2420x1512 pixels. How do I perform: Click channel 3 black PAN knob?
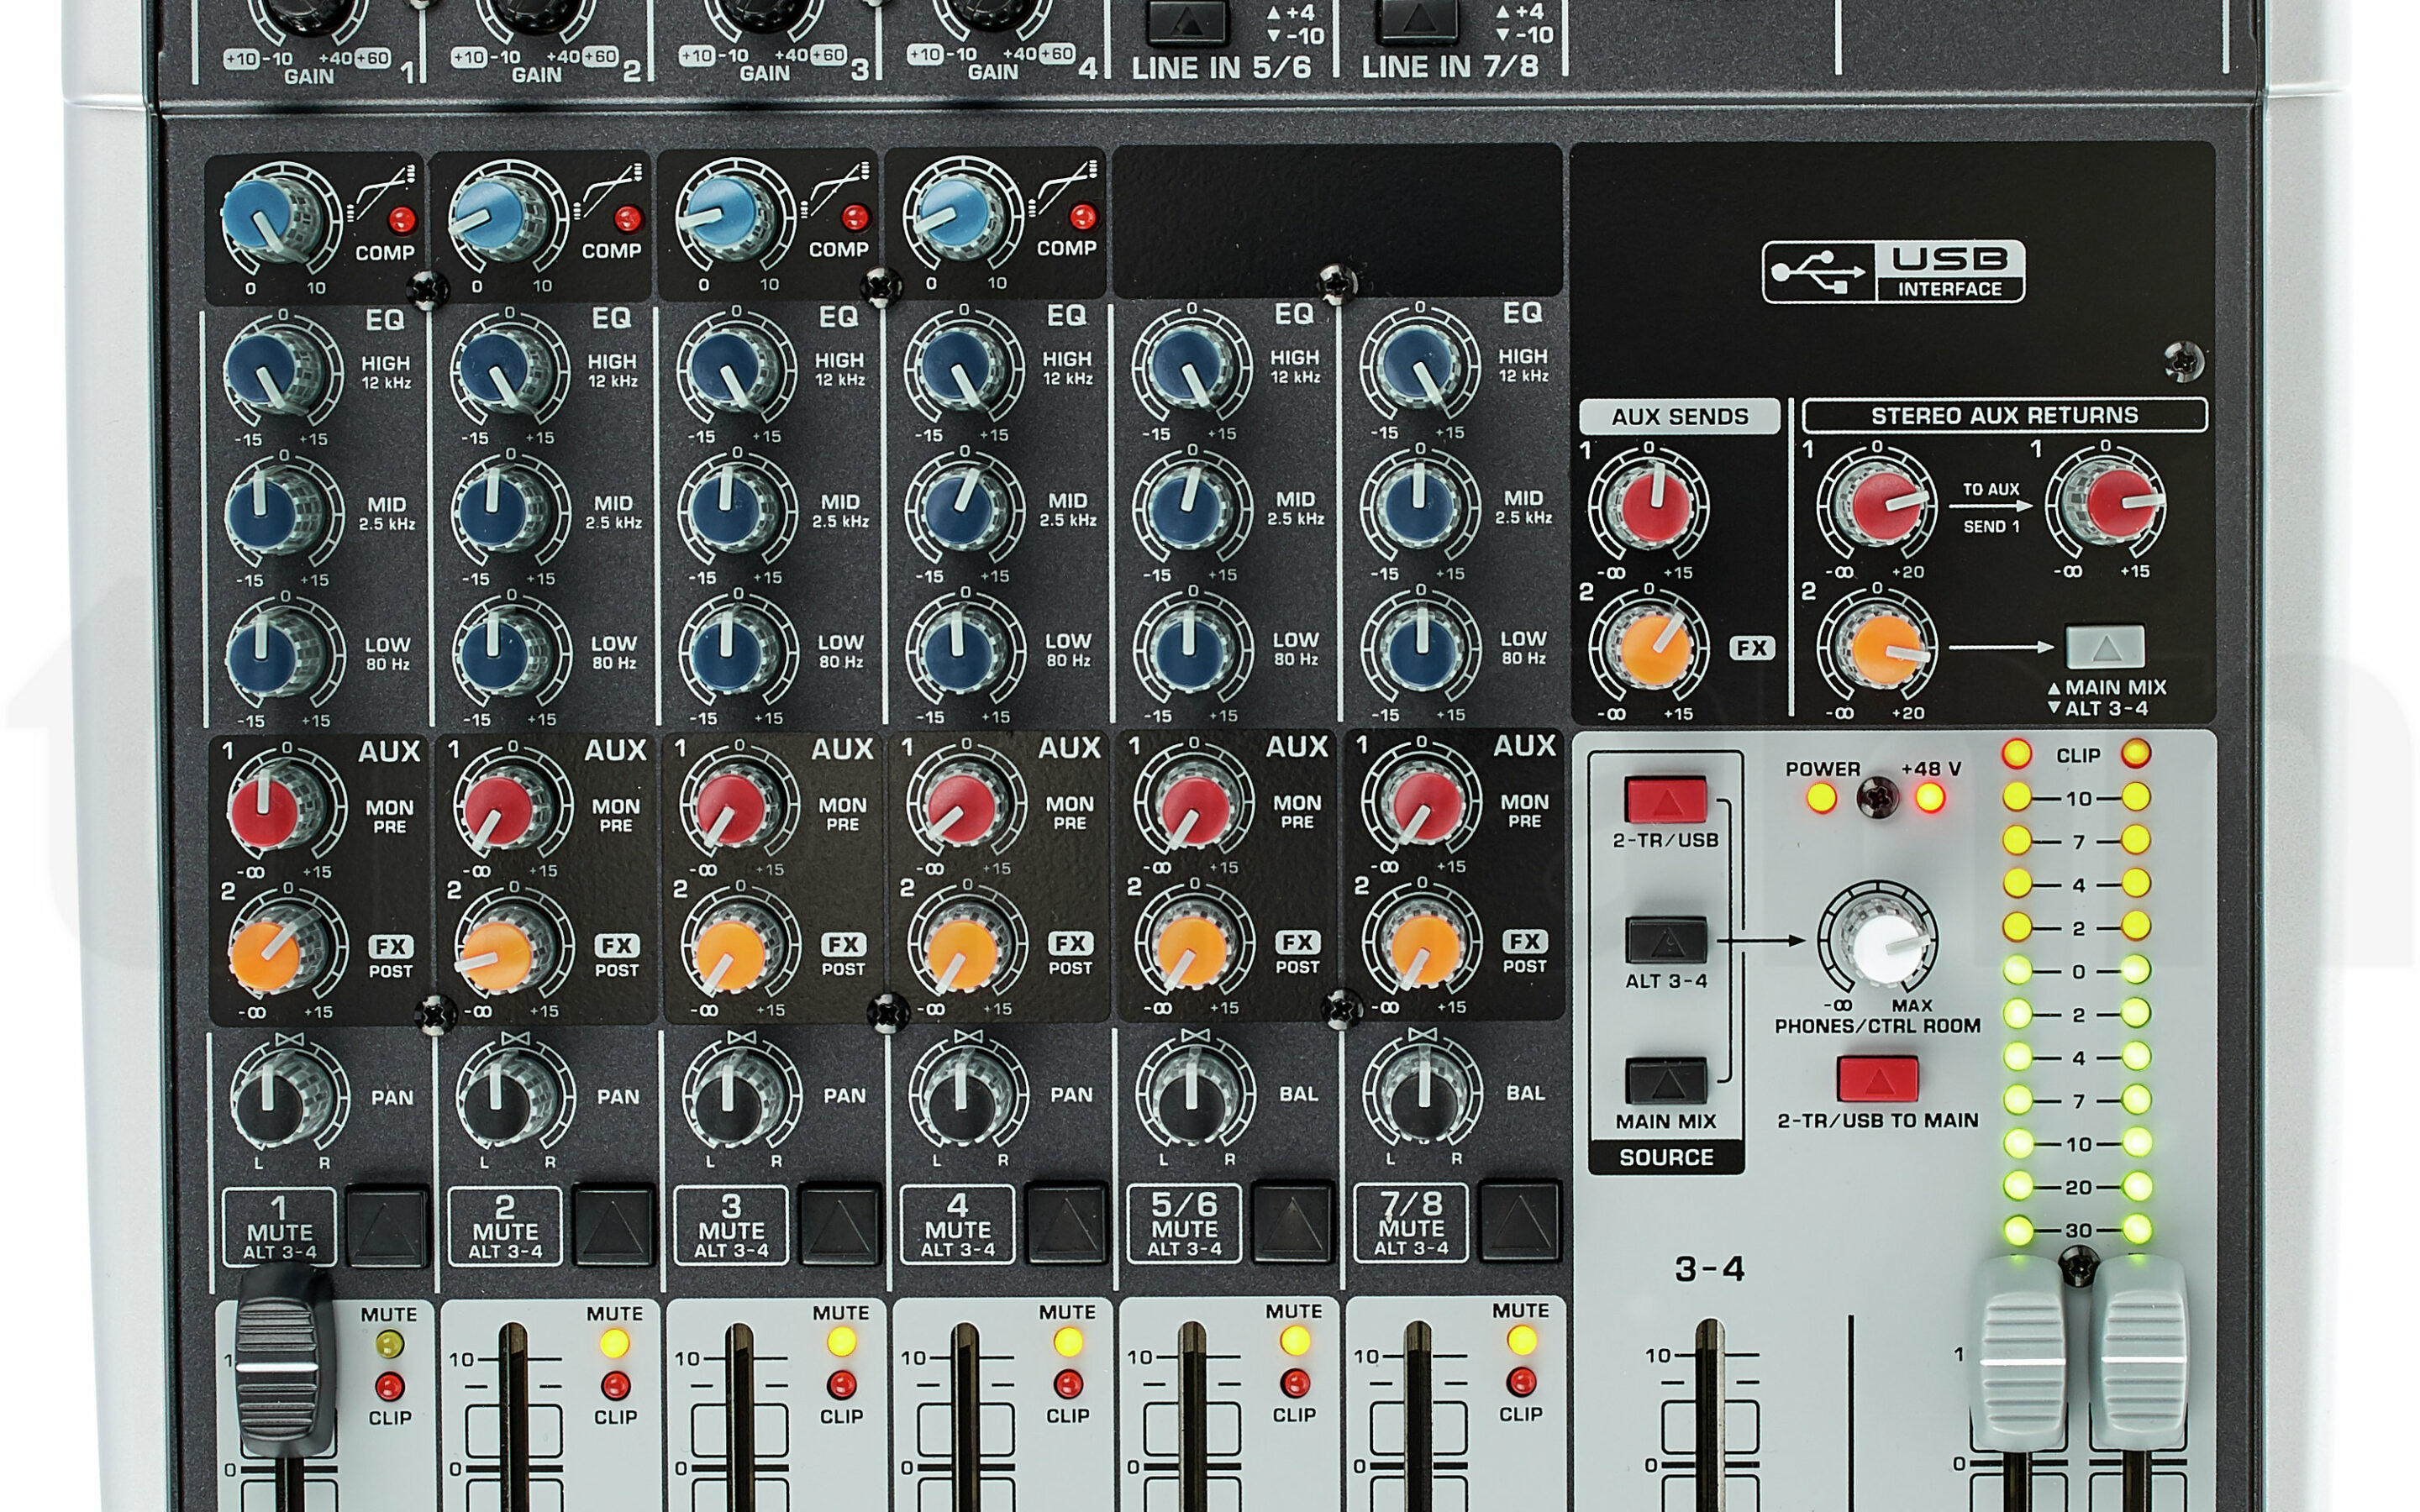click(731, 1096)
